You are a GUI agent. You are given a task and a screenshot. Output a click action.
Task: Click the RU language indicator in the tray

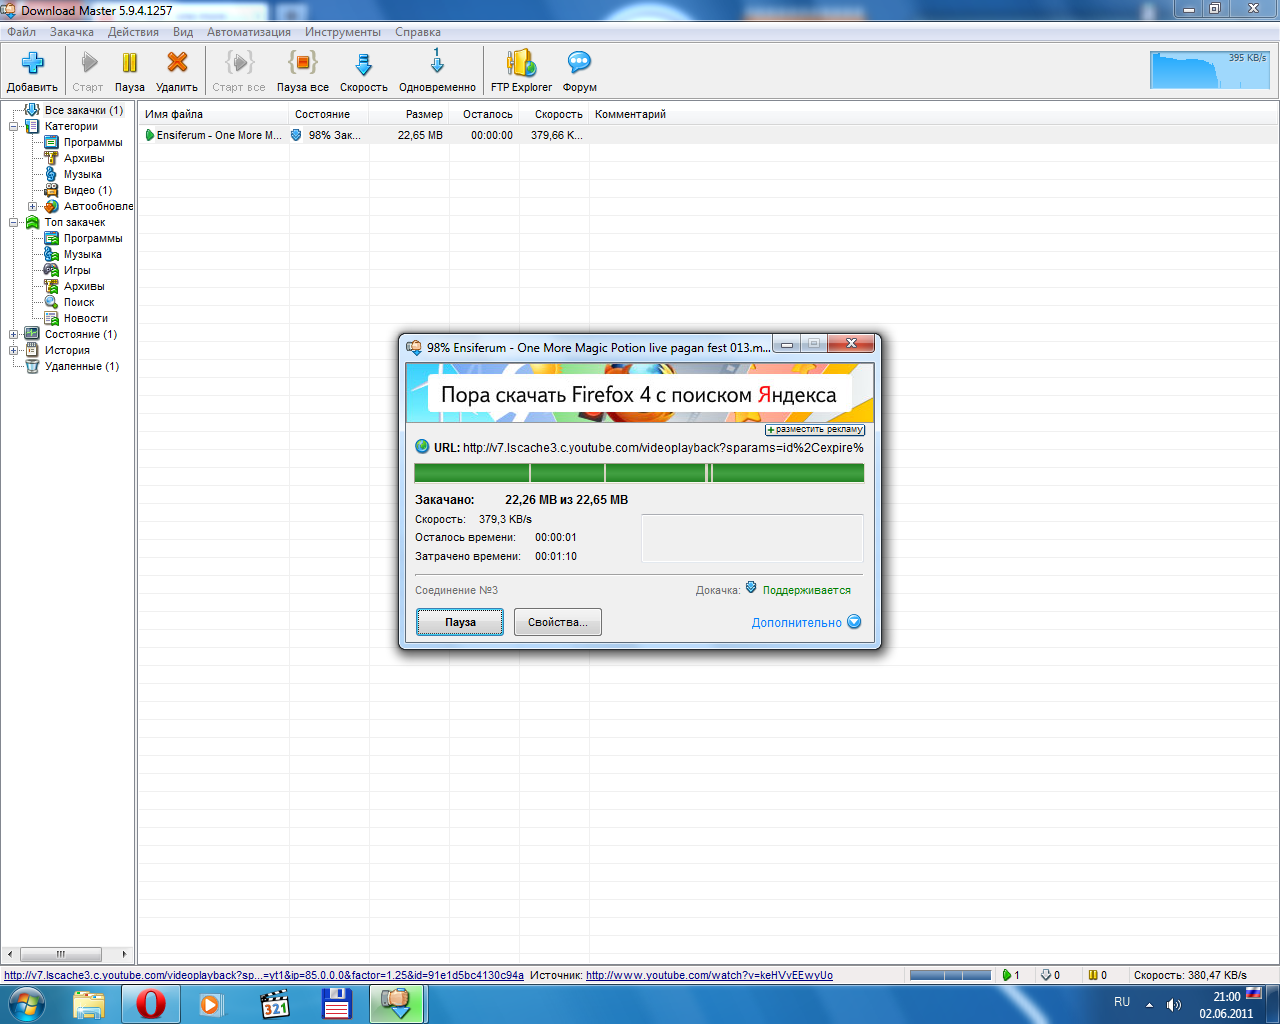point(1122,1002)
